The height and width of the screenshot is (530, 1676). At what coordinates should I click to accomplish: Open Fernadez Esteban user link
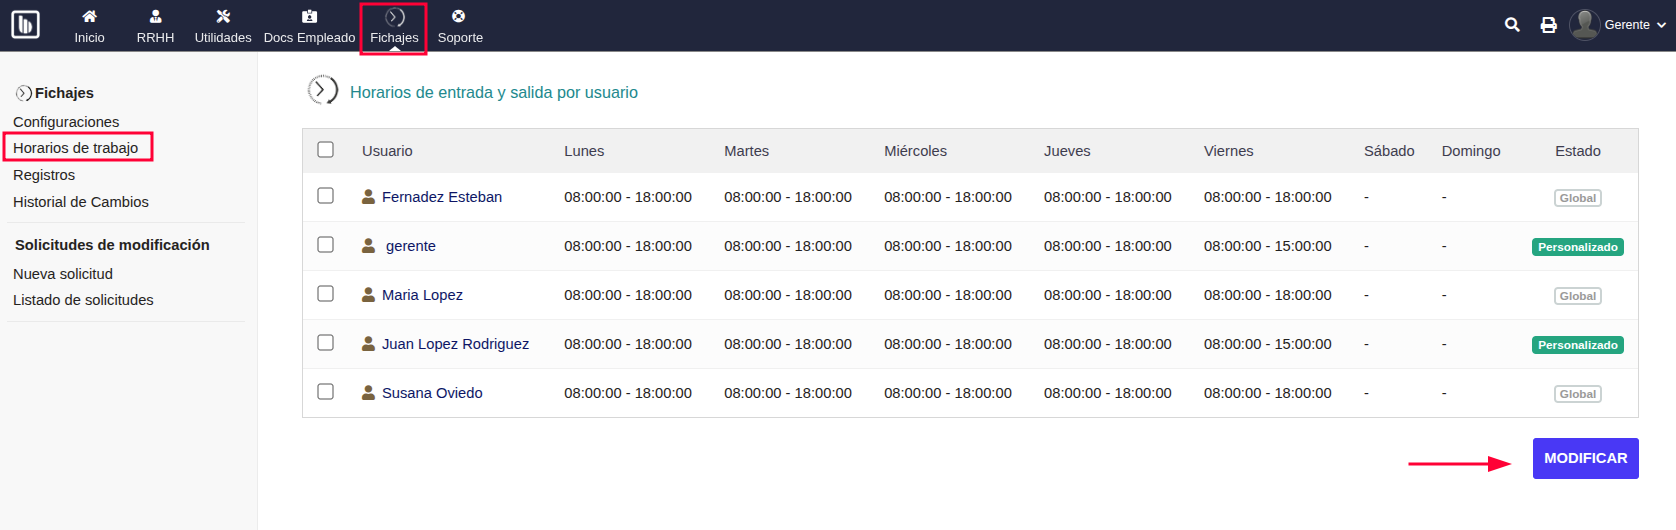[x=442, y=197]
